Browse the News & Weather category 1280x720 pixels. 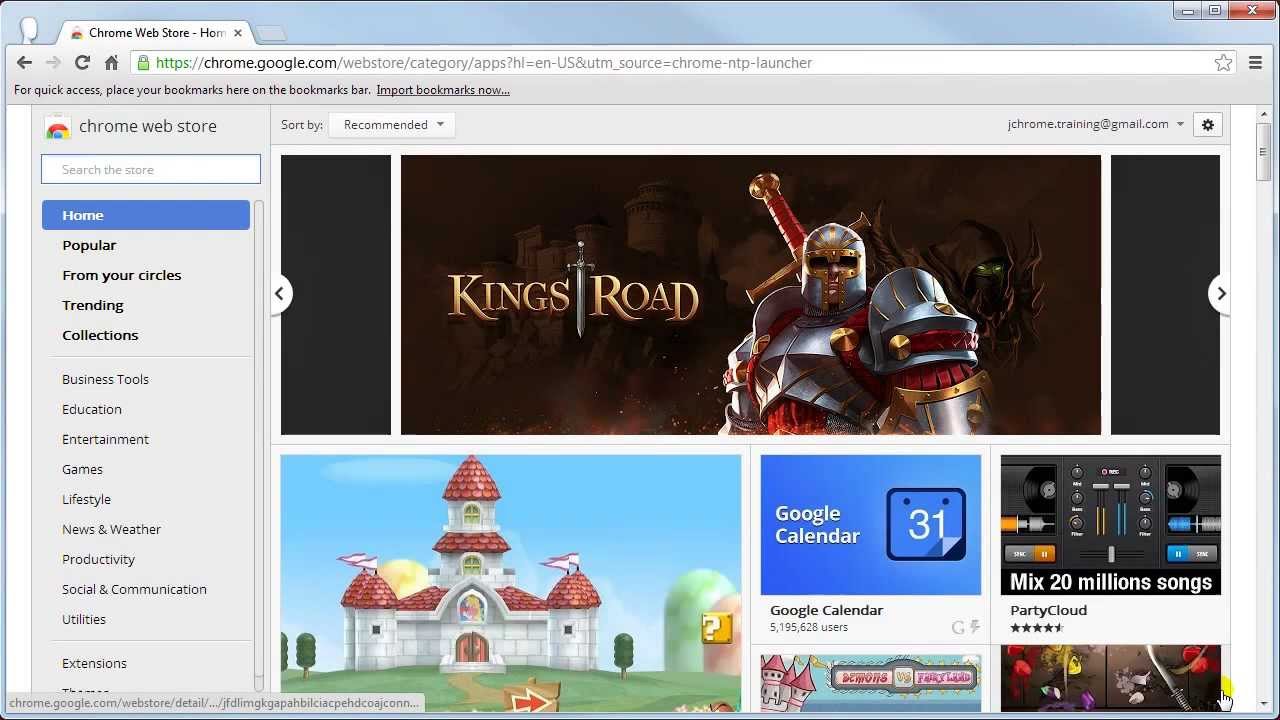point(111,529)
